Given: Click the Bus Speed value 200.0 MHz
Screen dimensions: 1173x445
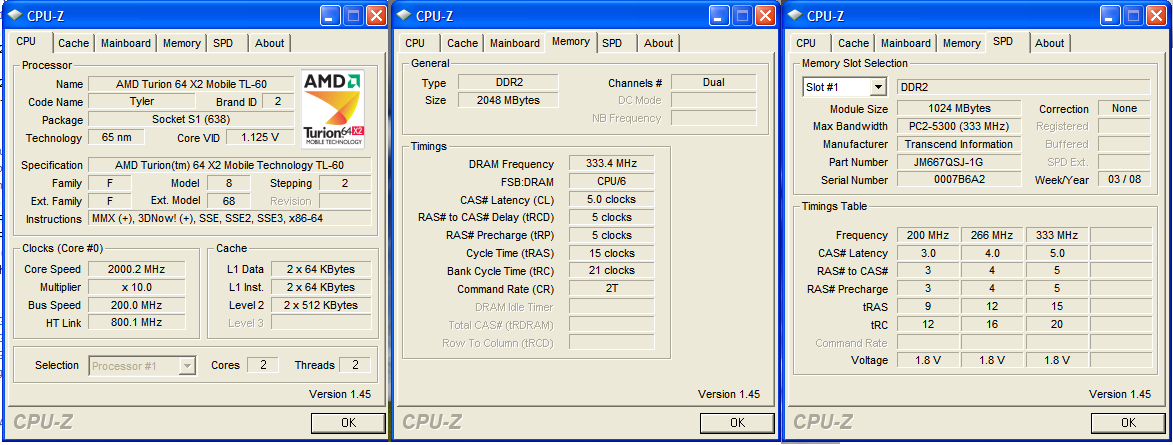Looking at the screenshot, I should click(136, 305).
